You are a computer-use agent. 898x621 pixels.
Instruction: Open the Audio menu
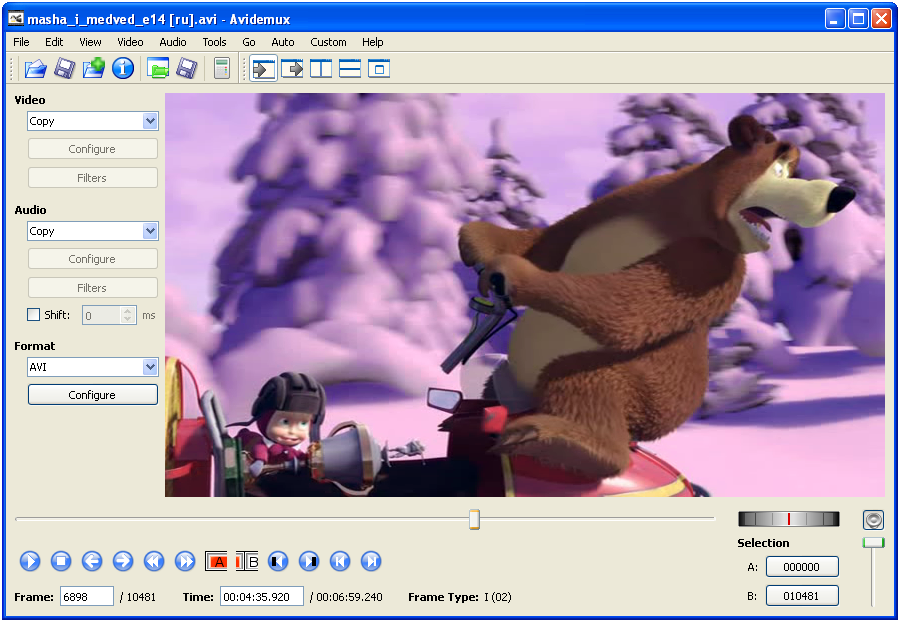tap(173, 42)
